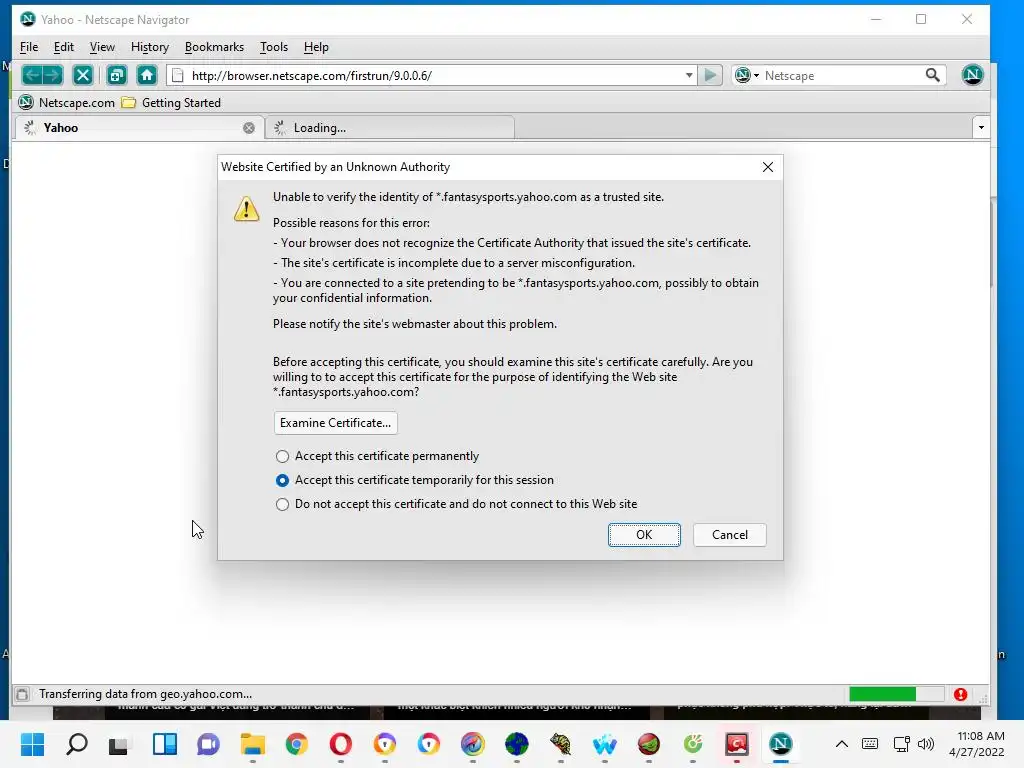This screenshot has width=1024, height=768.
Task: Click the page icon in the address bar
Action: 178,76
